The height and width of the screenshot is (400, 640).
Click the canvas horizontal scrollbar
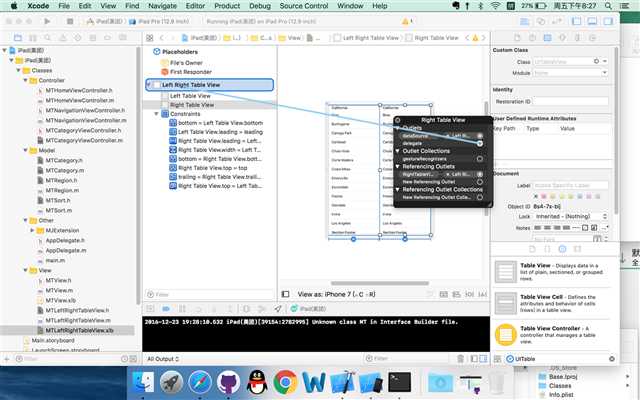coord(380,283)
